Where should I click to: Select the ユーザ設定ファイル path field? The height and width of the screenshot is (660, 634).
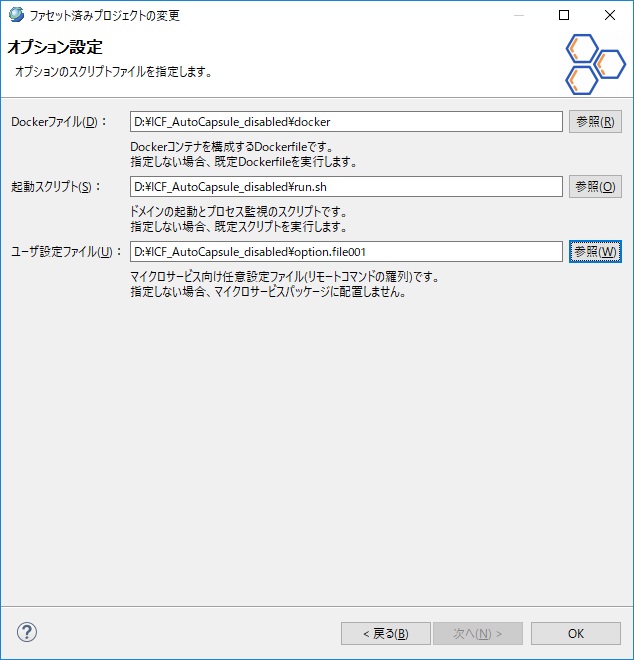point(346,252)
